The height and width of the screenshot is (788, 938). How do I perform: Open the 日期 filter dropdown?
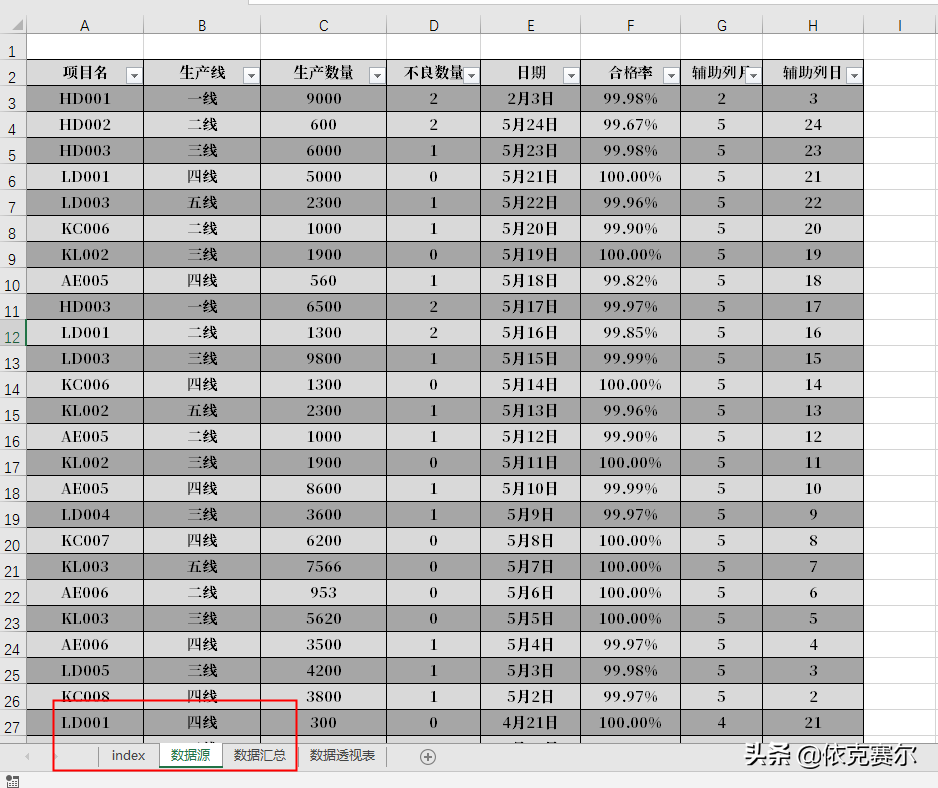pos(571,75)
